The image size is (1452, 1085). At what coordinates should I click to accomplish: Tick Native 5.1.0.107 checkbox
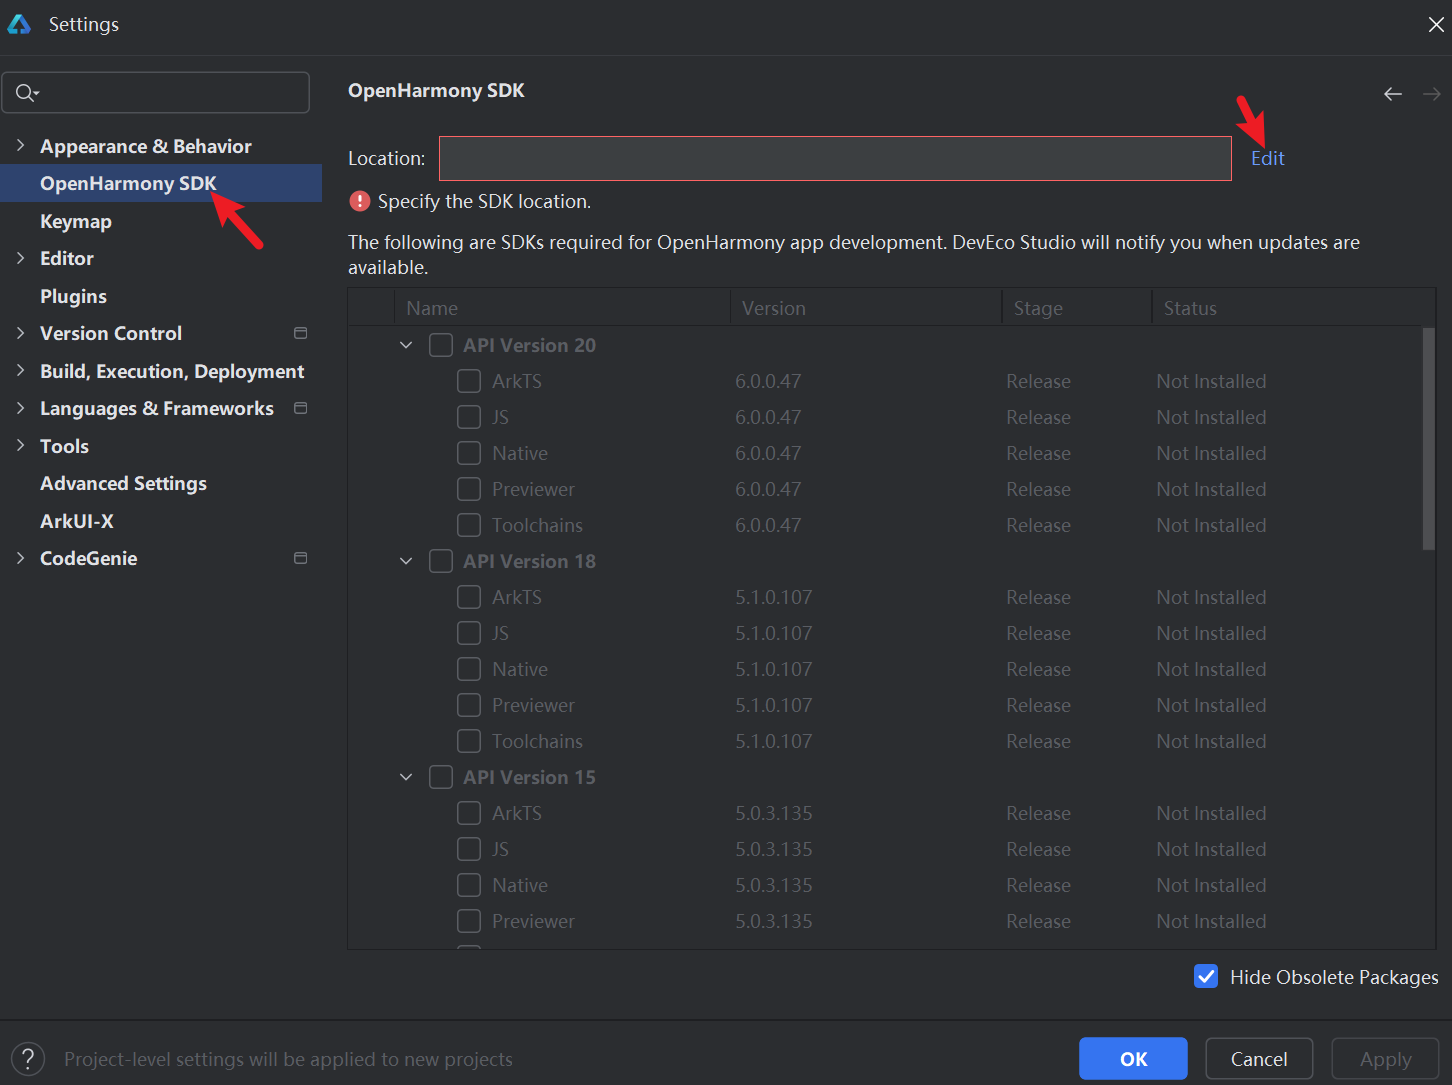(469, 669)
